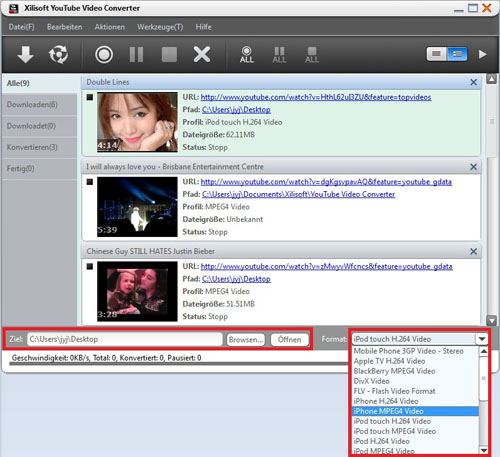Open the Chinese Guy video URL link
This screenshot has width=500, height=457.
[x=327, y=267]
